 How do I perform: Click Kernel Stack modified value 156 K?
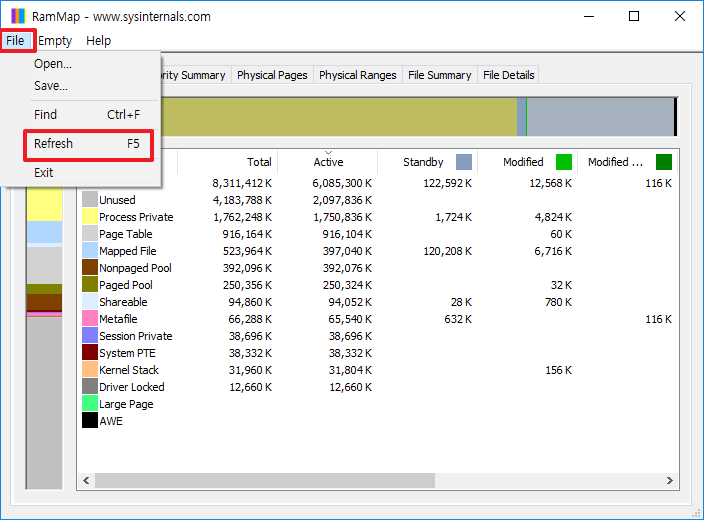click(x=558, y=370)
